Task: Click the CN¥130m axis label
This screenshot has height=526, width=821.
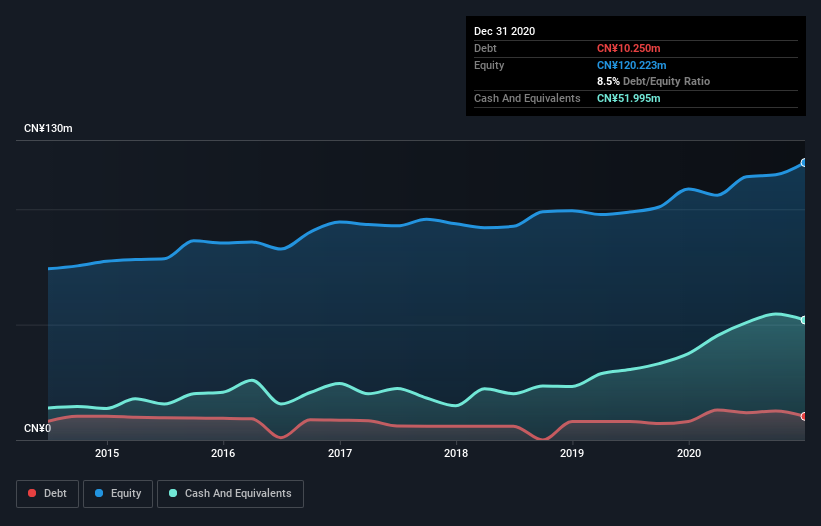Action: tap(48, 128)
